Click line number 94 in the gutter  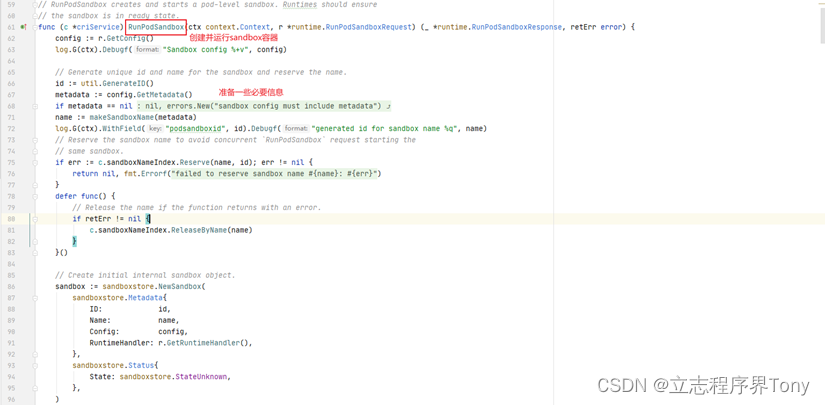pos(12,377)
